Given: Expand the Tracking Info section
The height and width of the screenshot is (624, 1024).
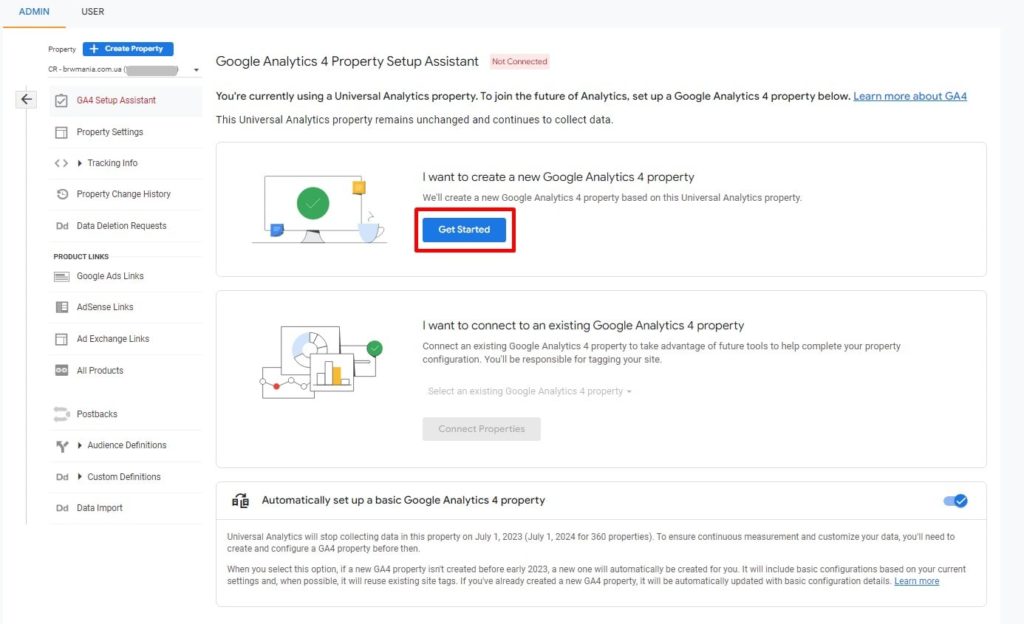Looking at the screenshot, I should coord(112,162).
